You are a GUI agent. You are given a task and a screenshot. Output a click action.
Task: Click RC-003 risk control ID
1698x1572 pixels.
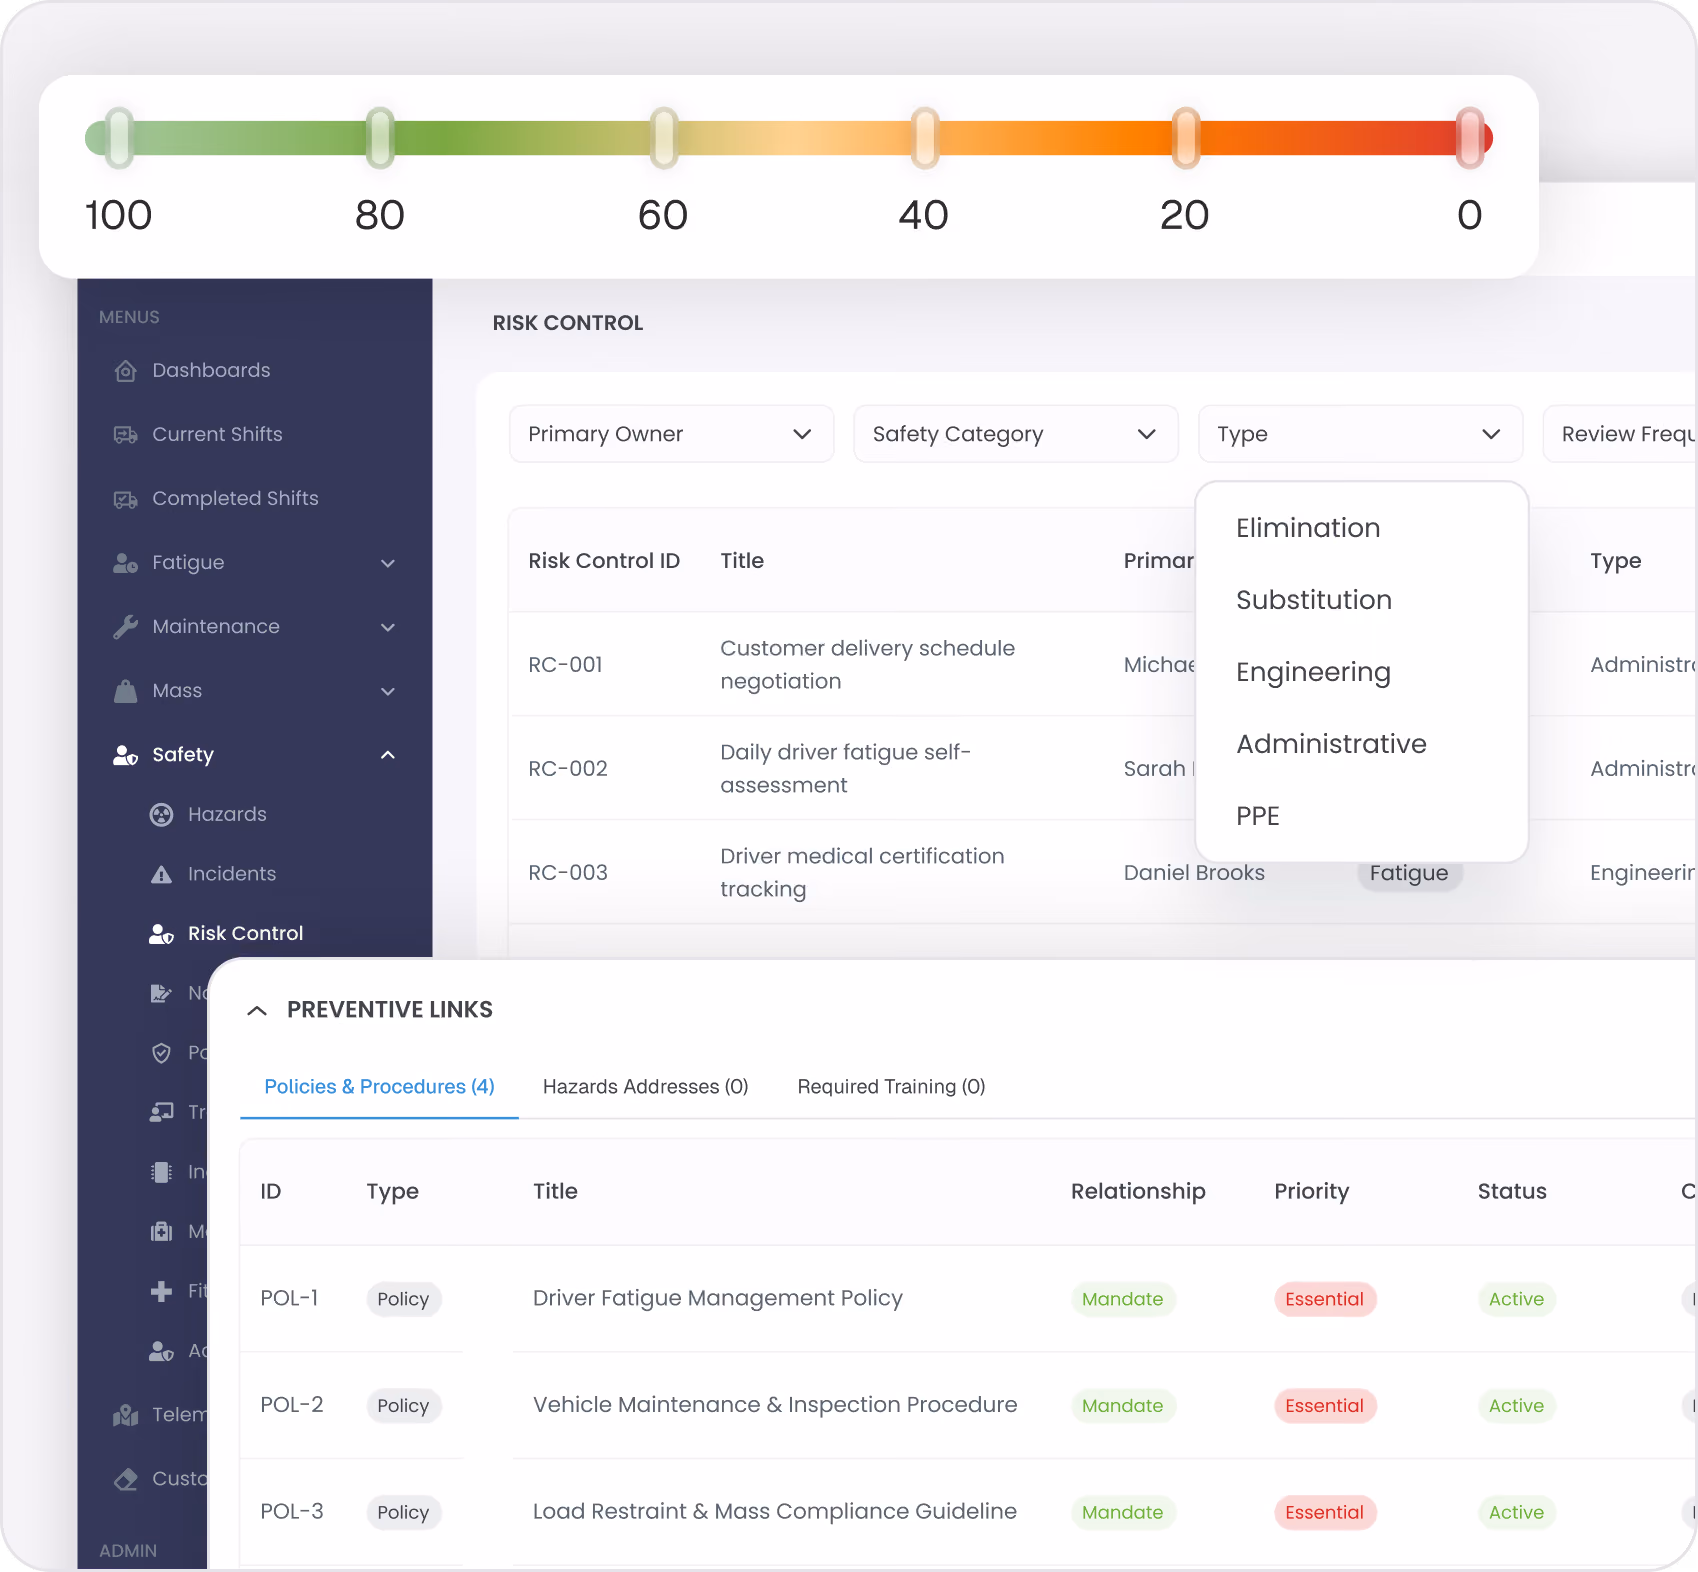coord(568,873)
